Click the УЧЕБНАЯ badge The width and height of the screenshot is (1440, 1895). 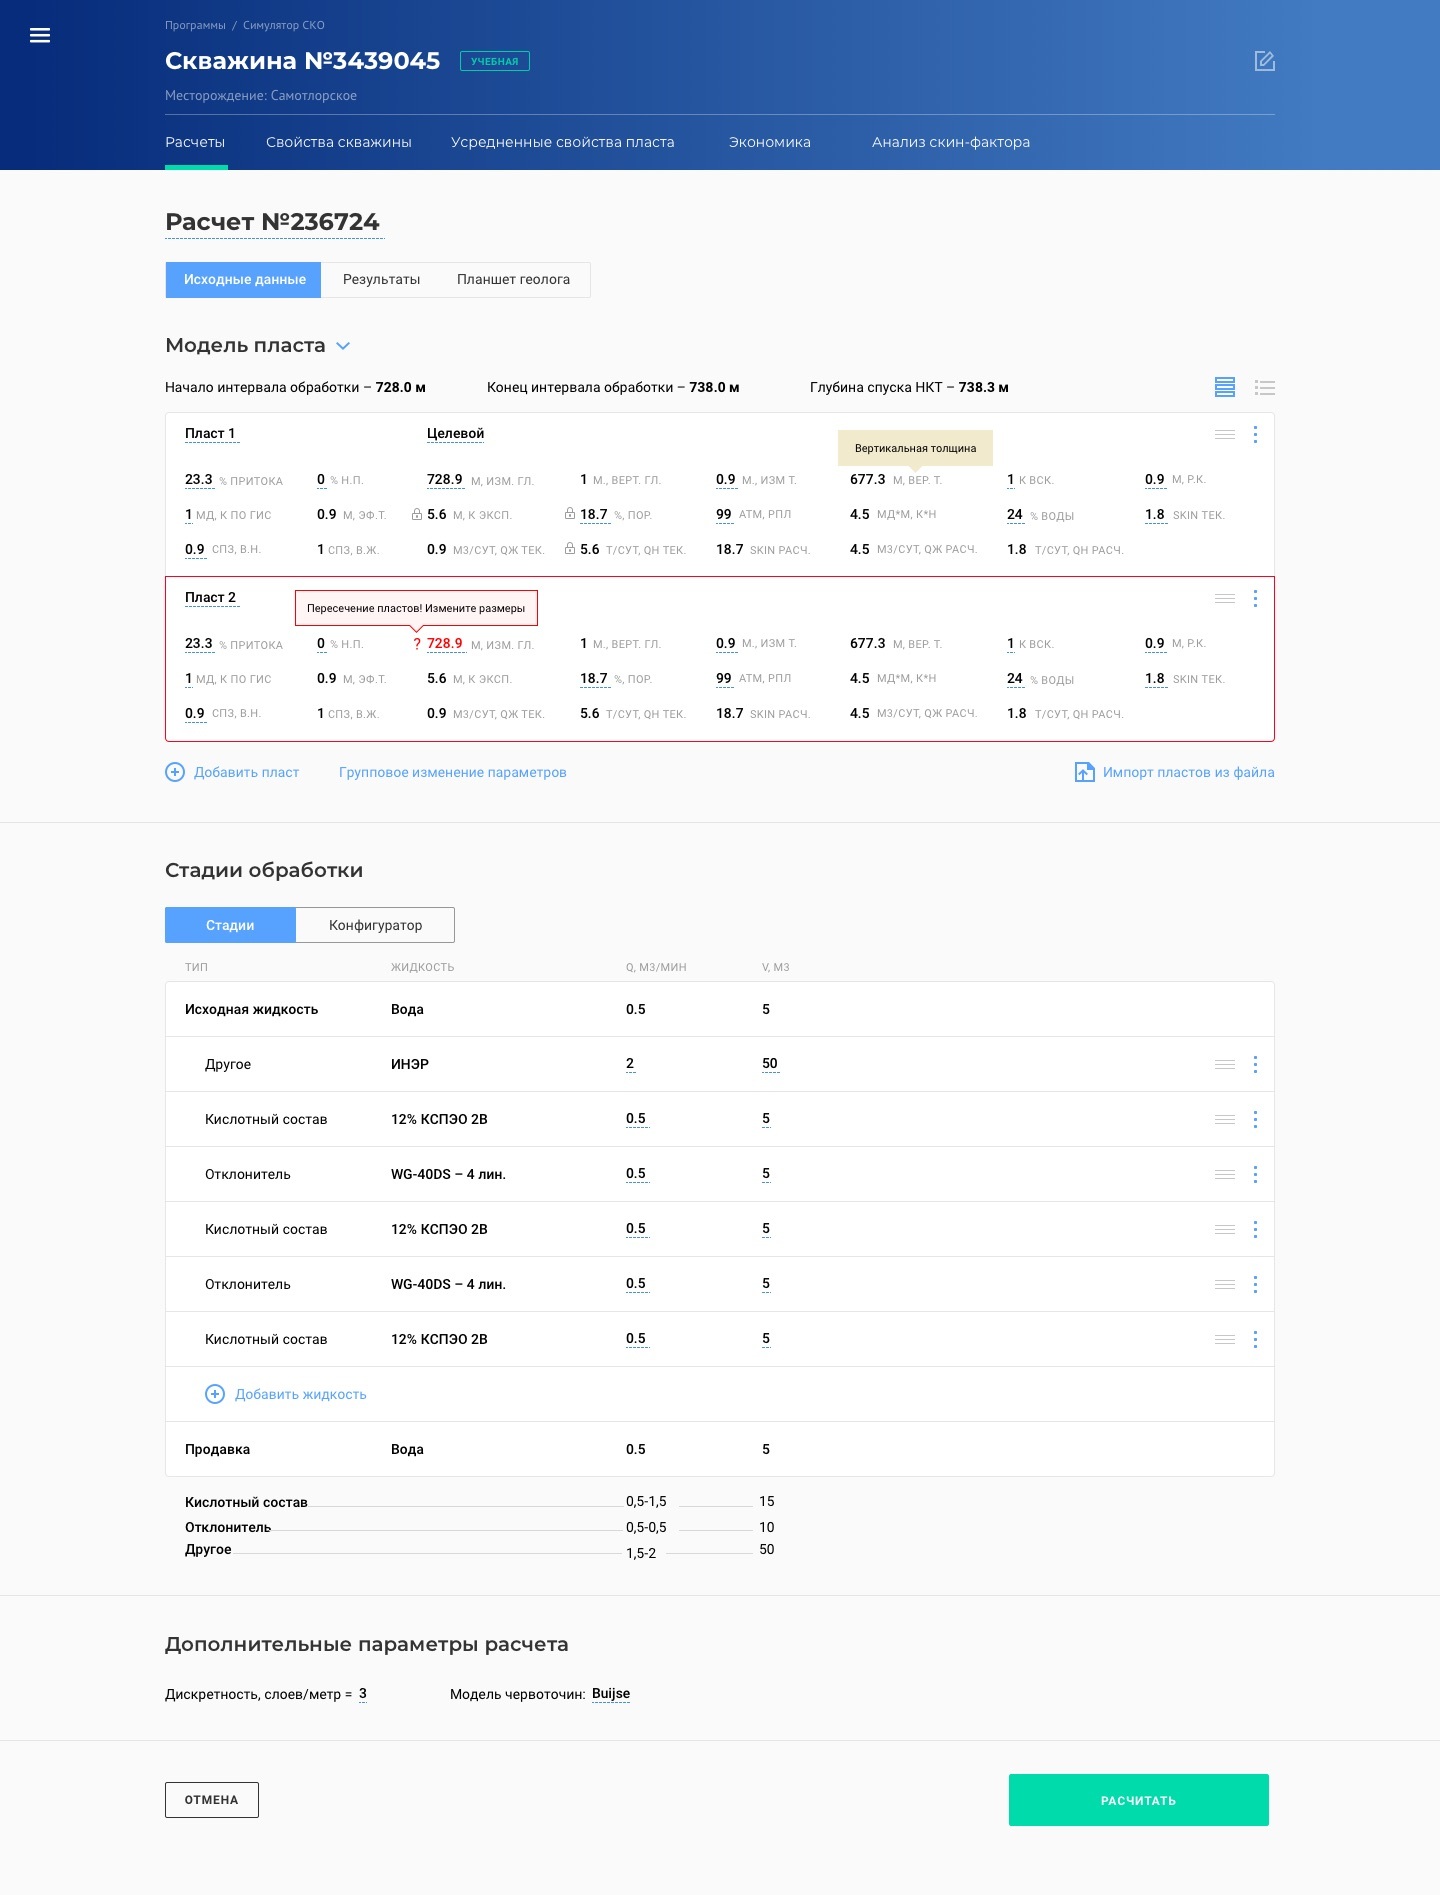495,61
